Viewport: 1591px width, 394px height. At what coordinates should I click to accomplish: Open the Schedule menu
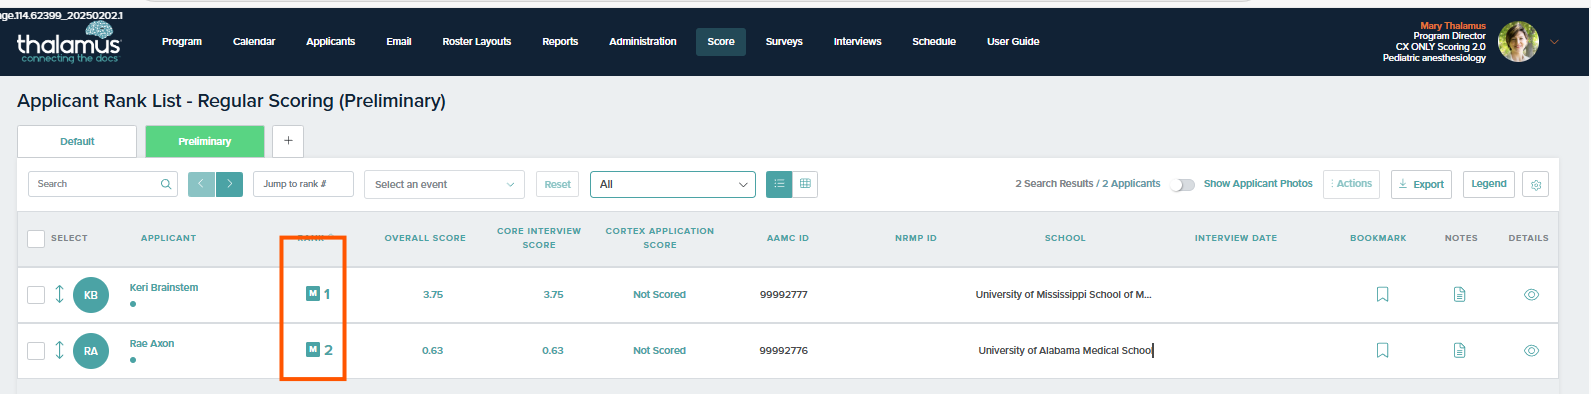point(934,42)
